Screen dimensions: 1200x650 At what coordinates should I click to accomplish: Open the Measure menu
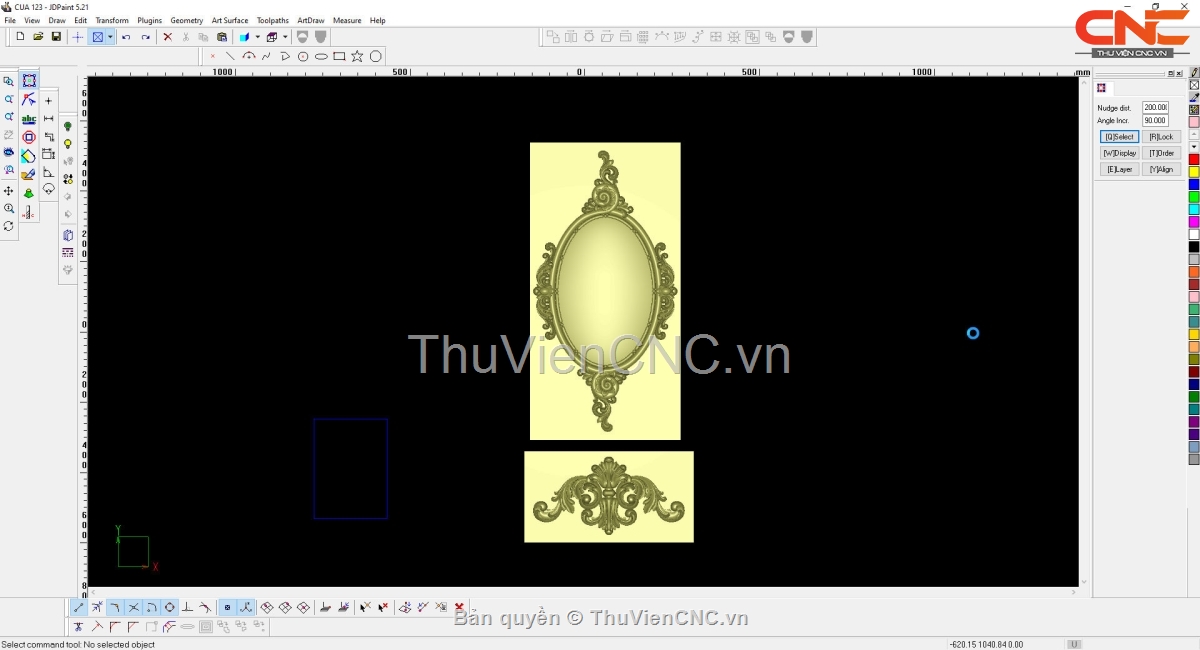[x=347, y=20]
